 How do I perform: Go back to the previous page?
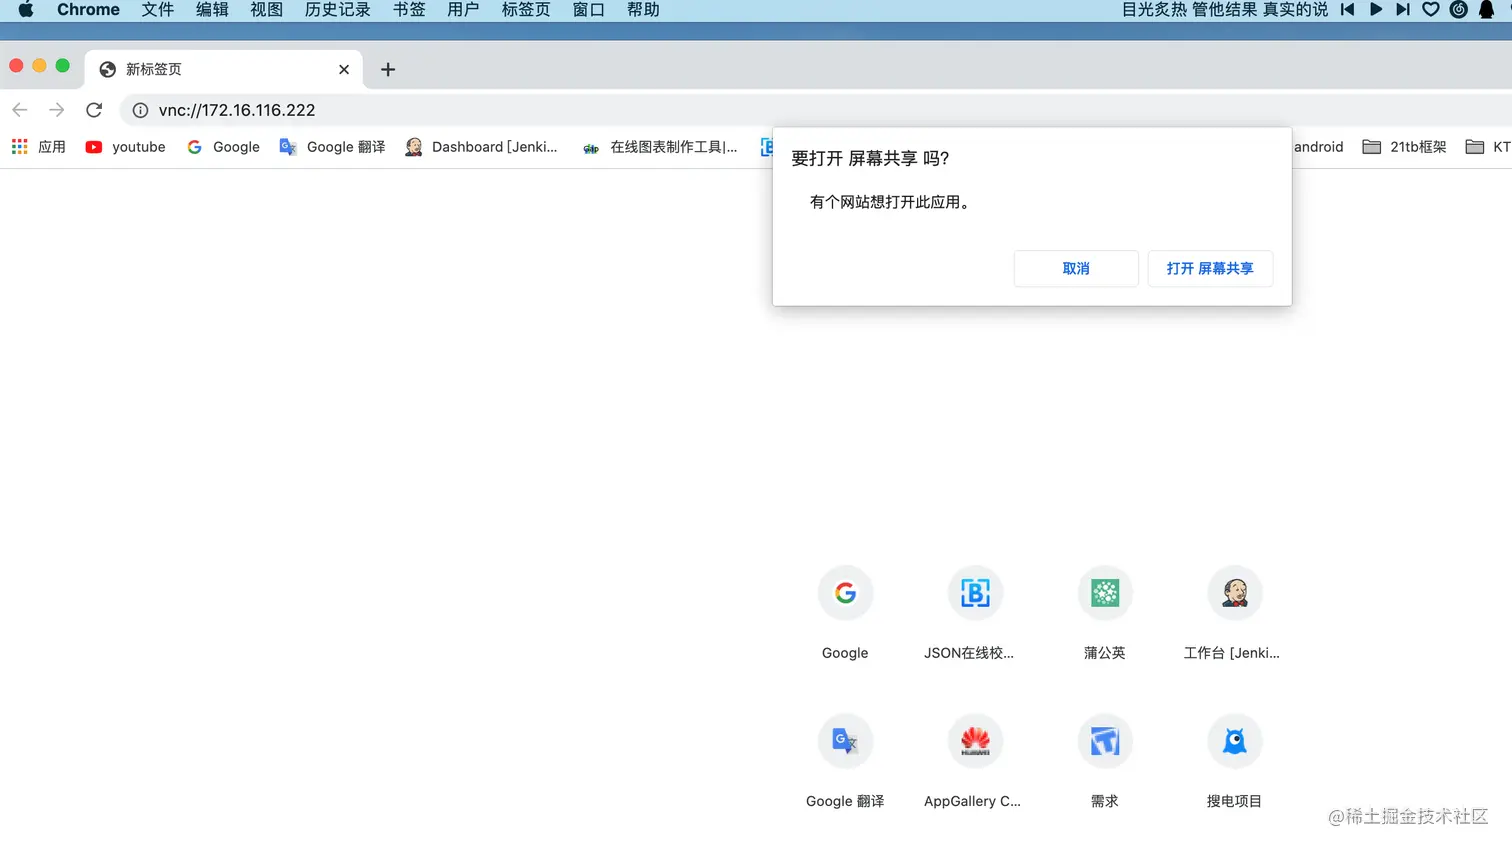tap(20, 110)
